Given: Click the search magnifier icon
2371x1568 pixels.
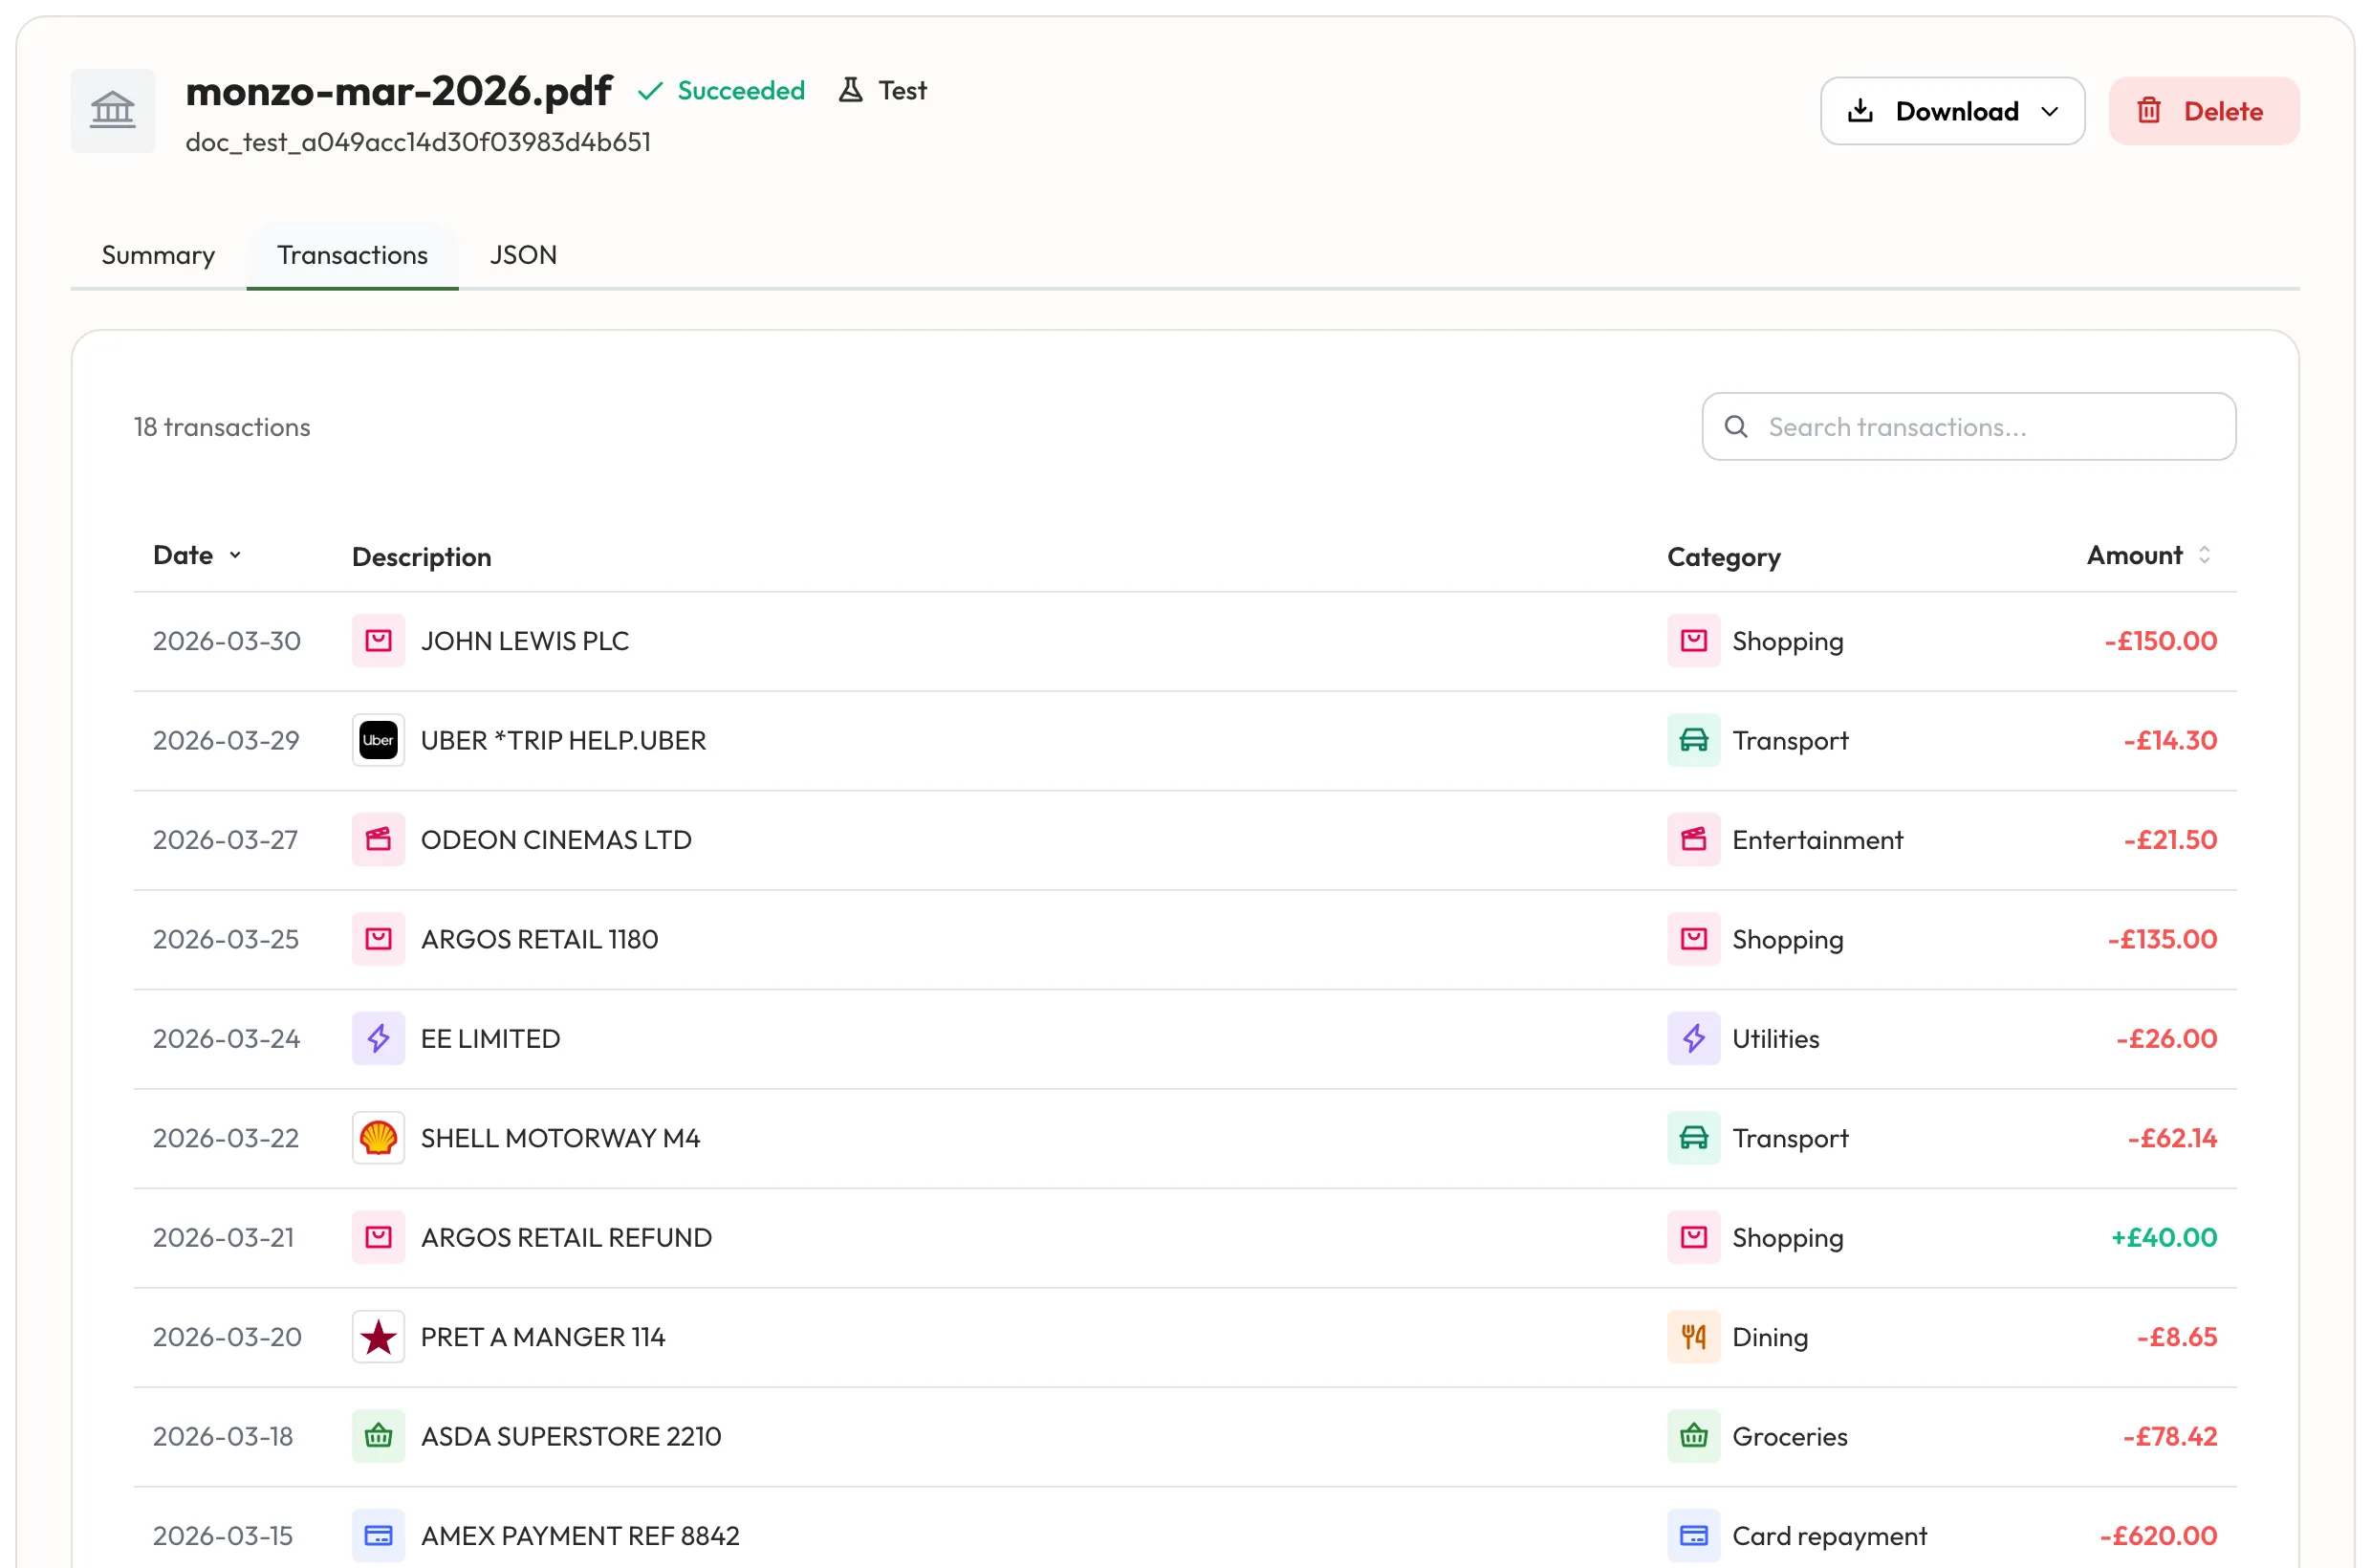Looking at the screenshot, I should coord(1736,427).
